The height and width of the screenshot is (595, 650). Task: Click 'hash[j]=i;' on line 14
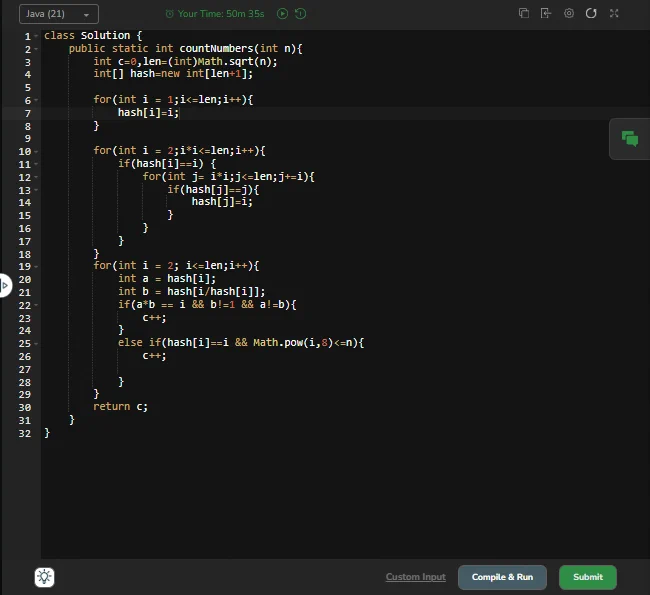(222, 202)
